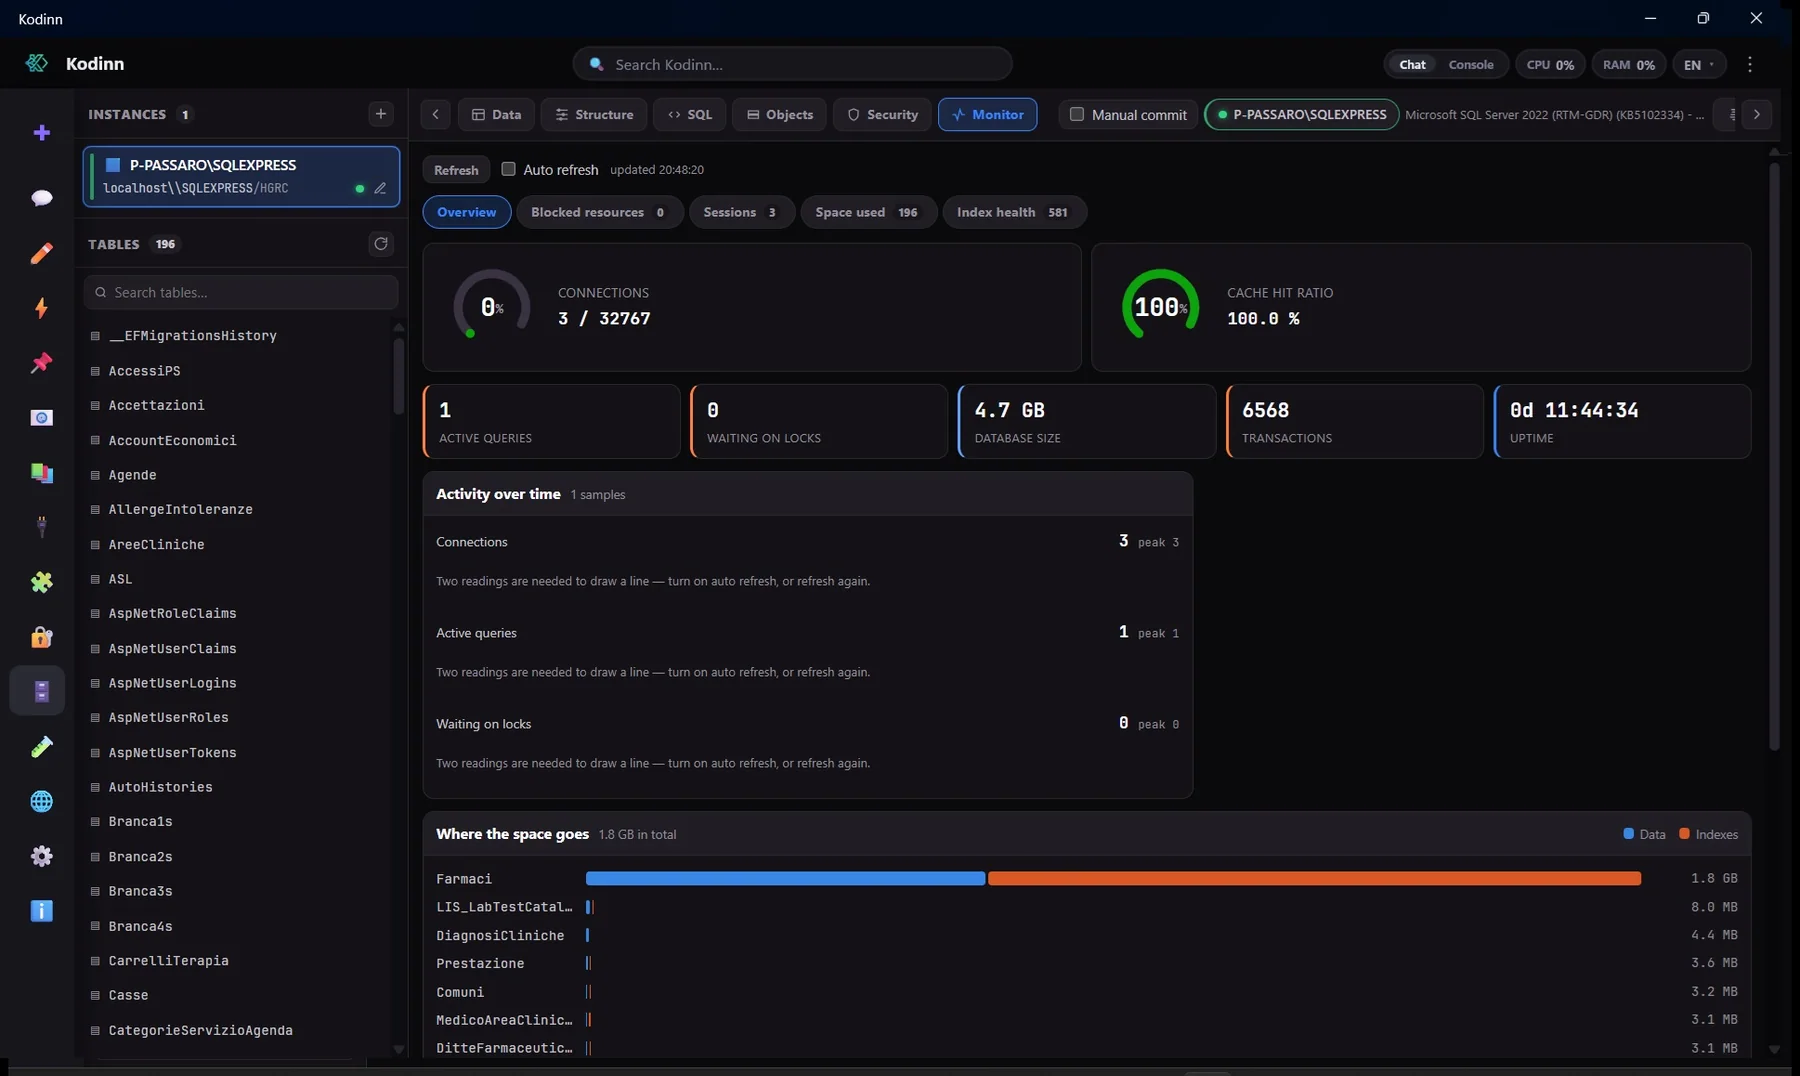Open the chat bubble icon in the sidebar
The image size is (1800, 1076).
(41, 198)
